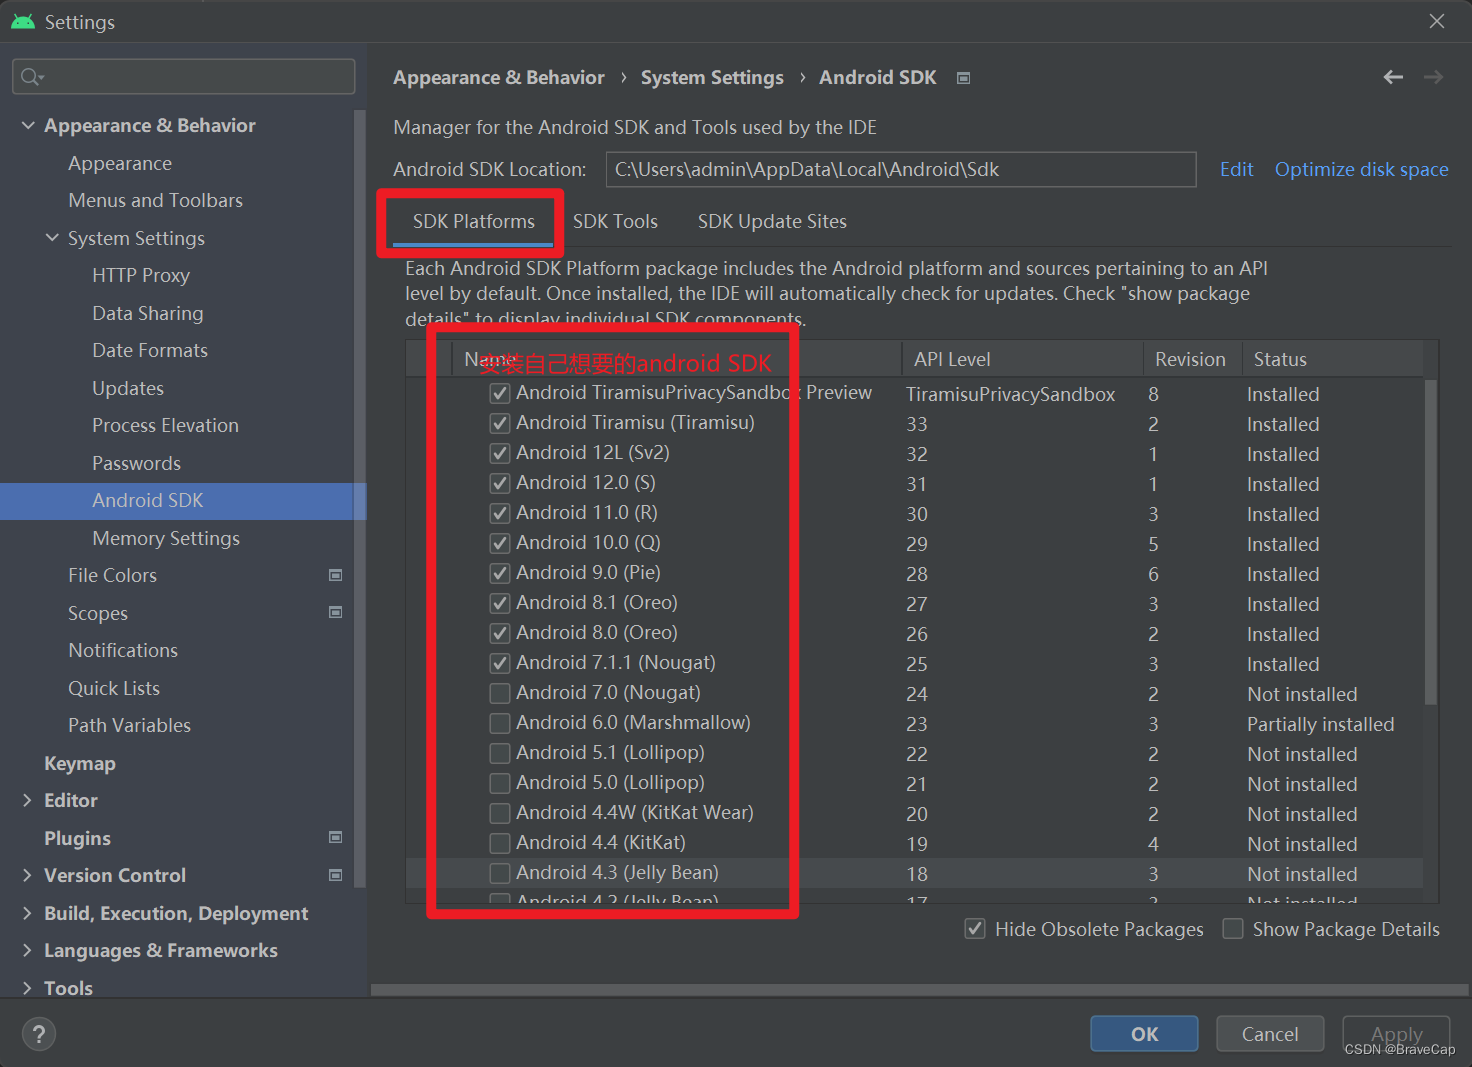Expand Build, Execution, Deployment section
Viewport: 1472px width, 1067px height.
pos(28,913)
